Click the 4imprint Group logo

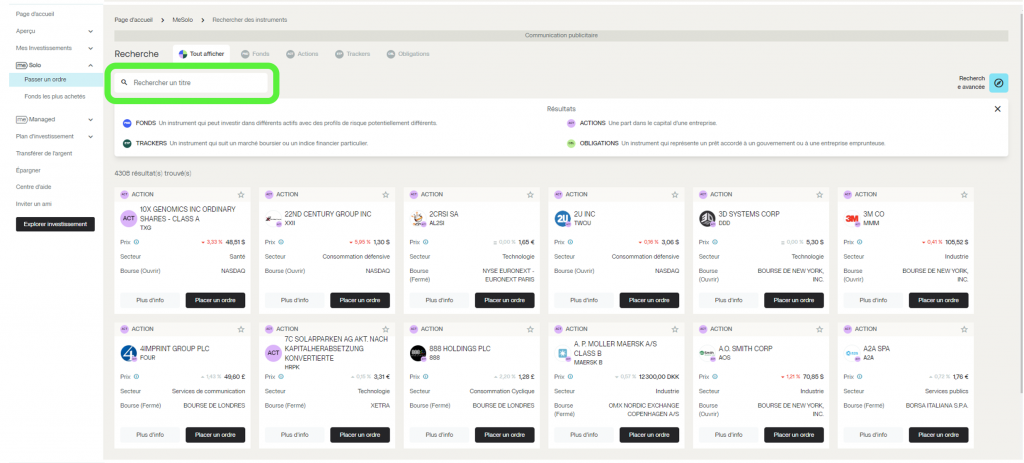tap(129, 353)
